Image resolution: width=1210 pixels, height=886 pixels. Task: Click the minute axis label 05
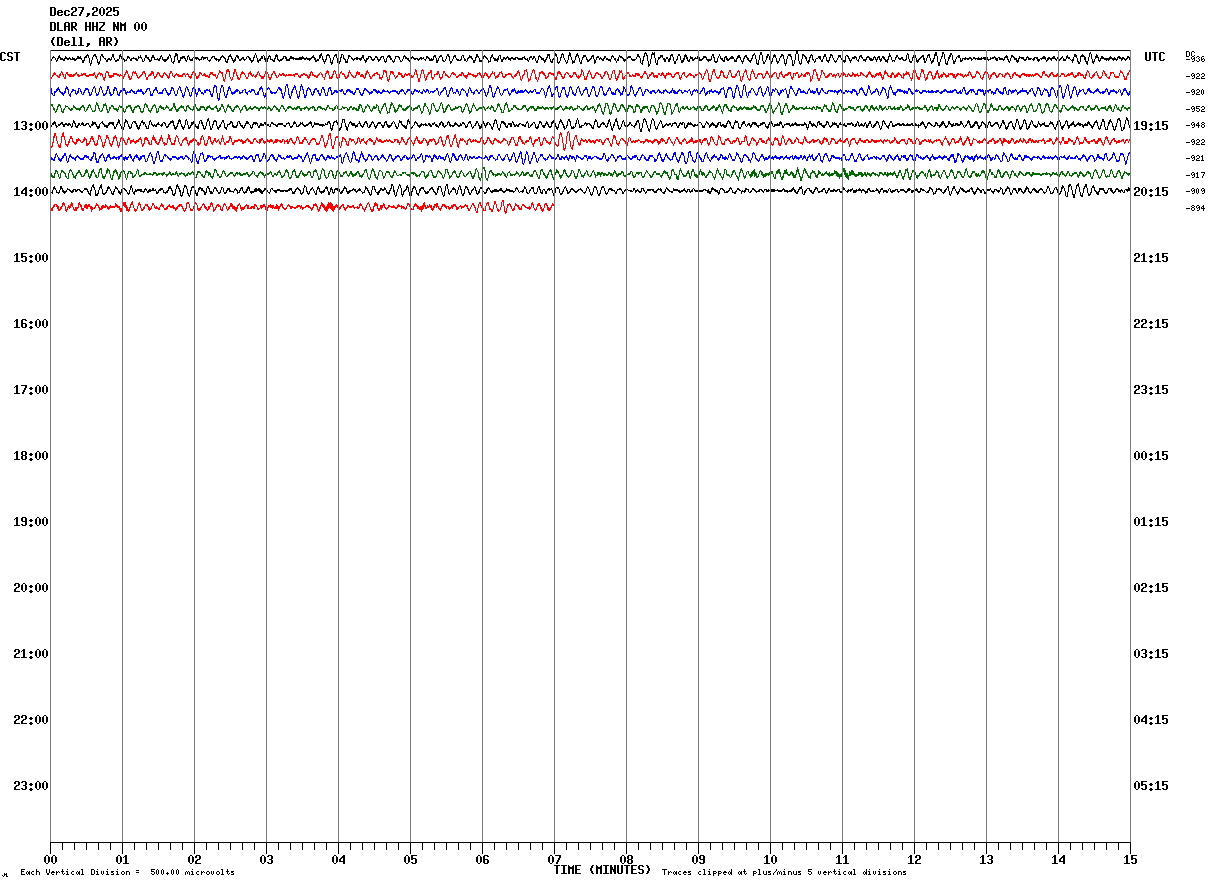coord(410,860)
